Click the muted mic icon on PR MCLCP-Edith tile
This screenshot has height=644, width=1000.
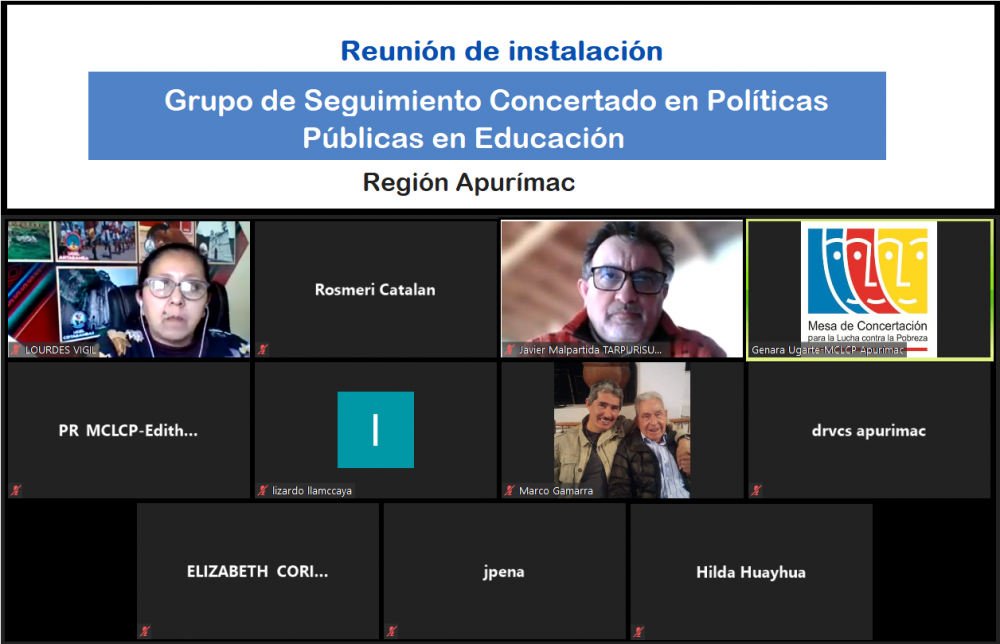[16, 490]
